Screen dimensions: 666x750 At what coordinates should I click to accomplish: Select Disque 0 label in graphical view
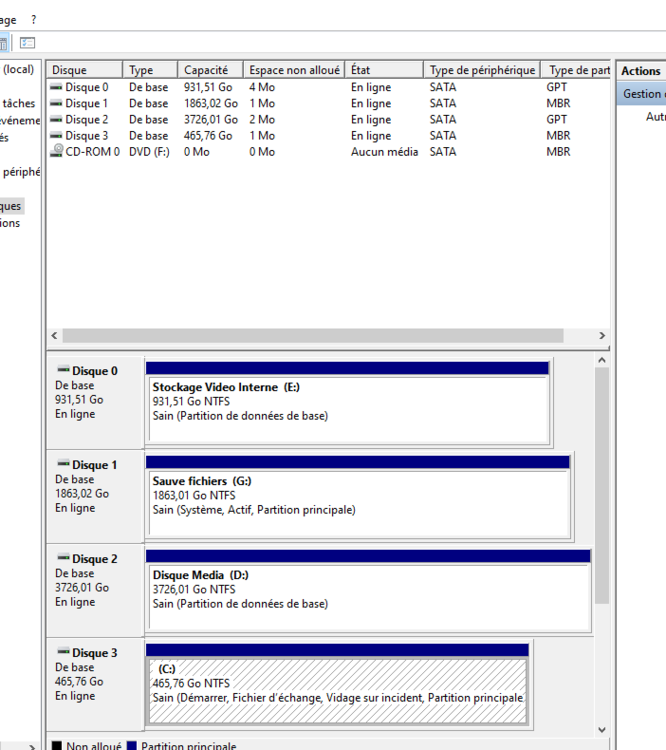pyautogui.click(x=94, y=371)
